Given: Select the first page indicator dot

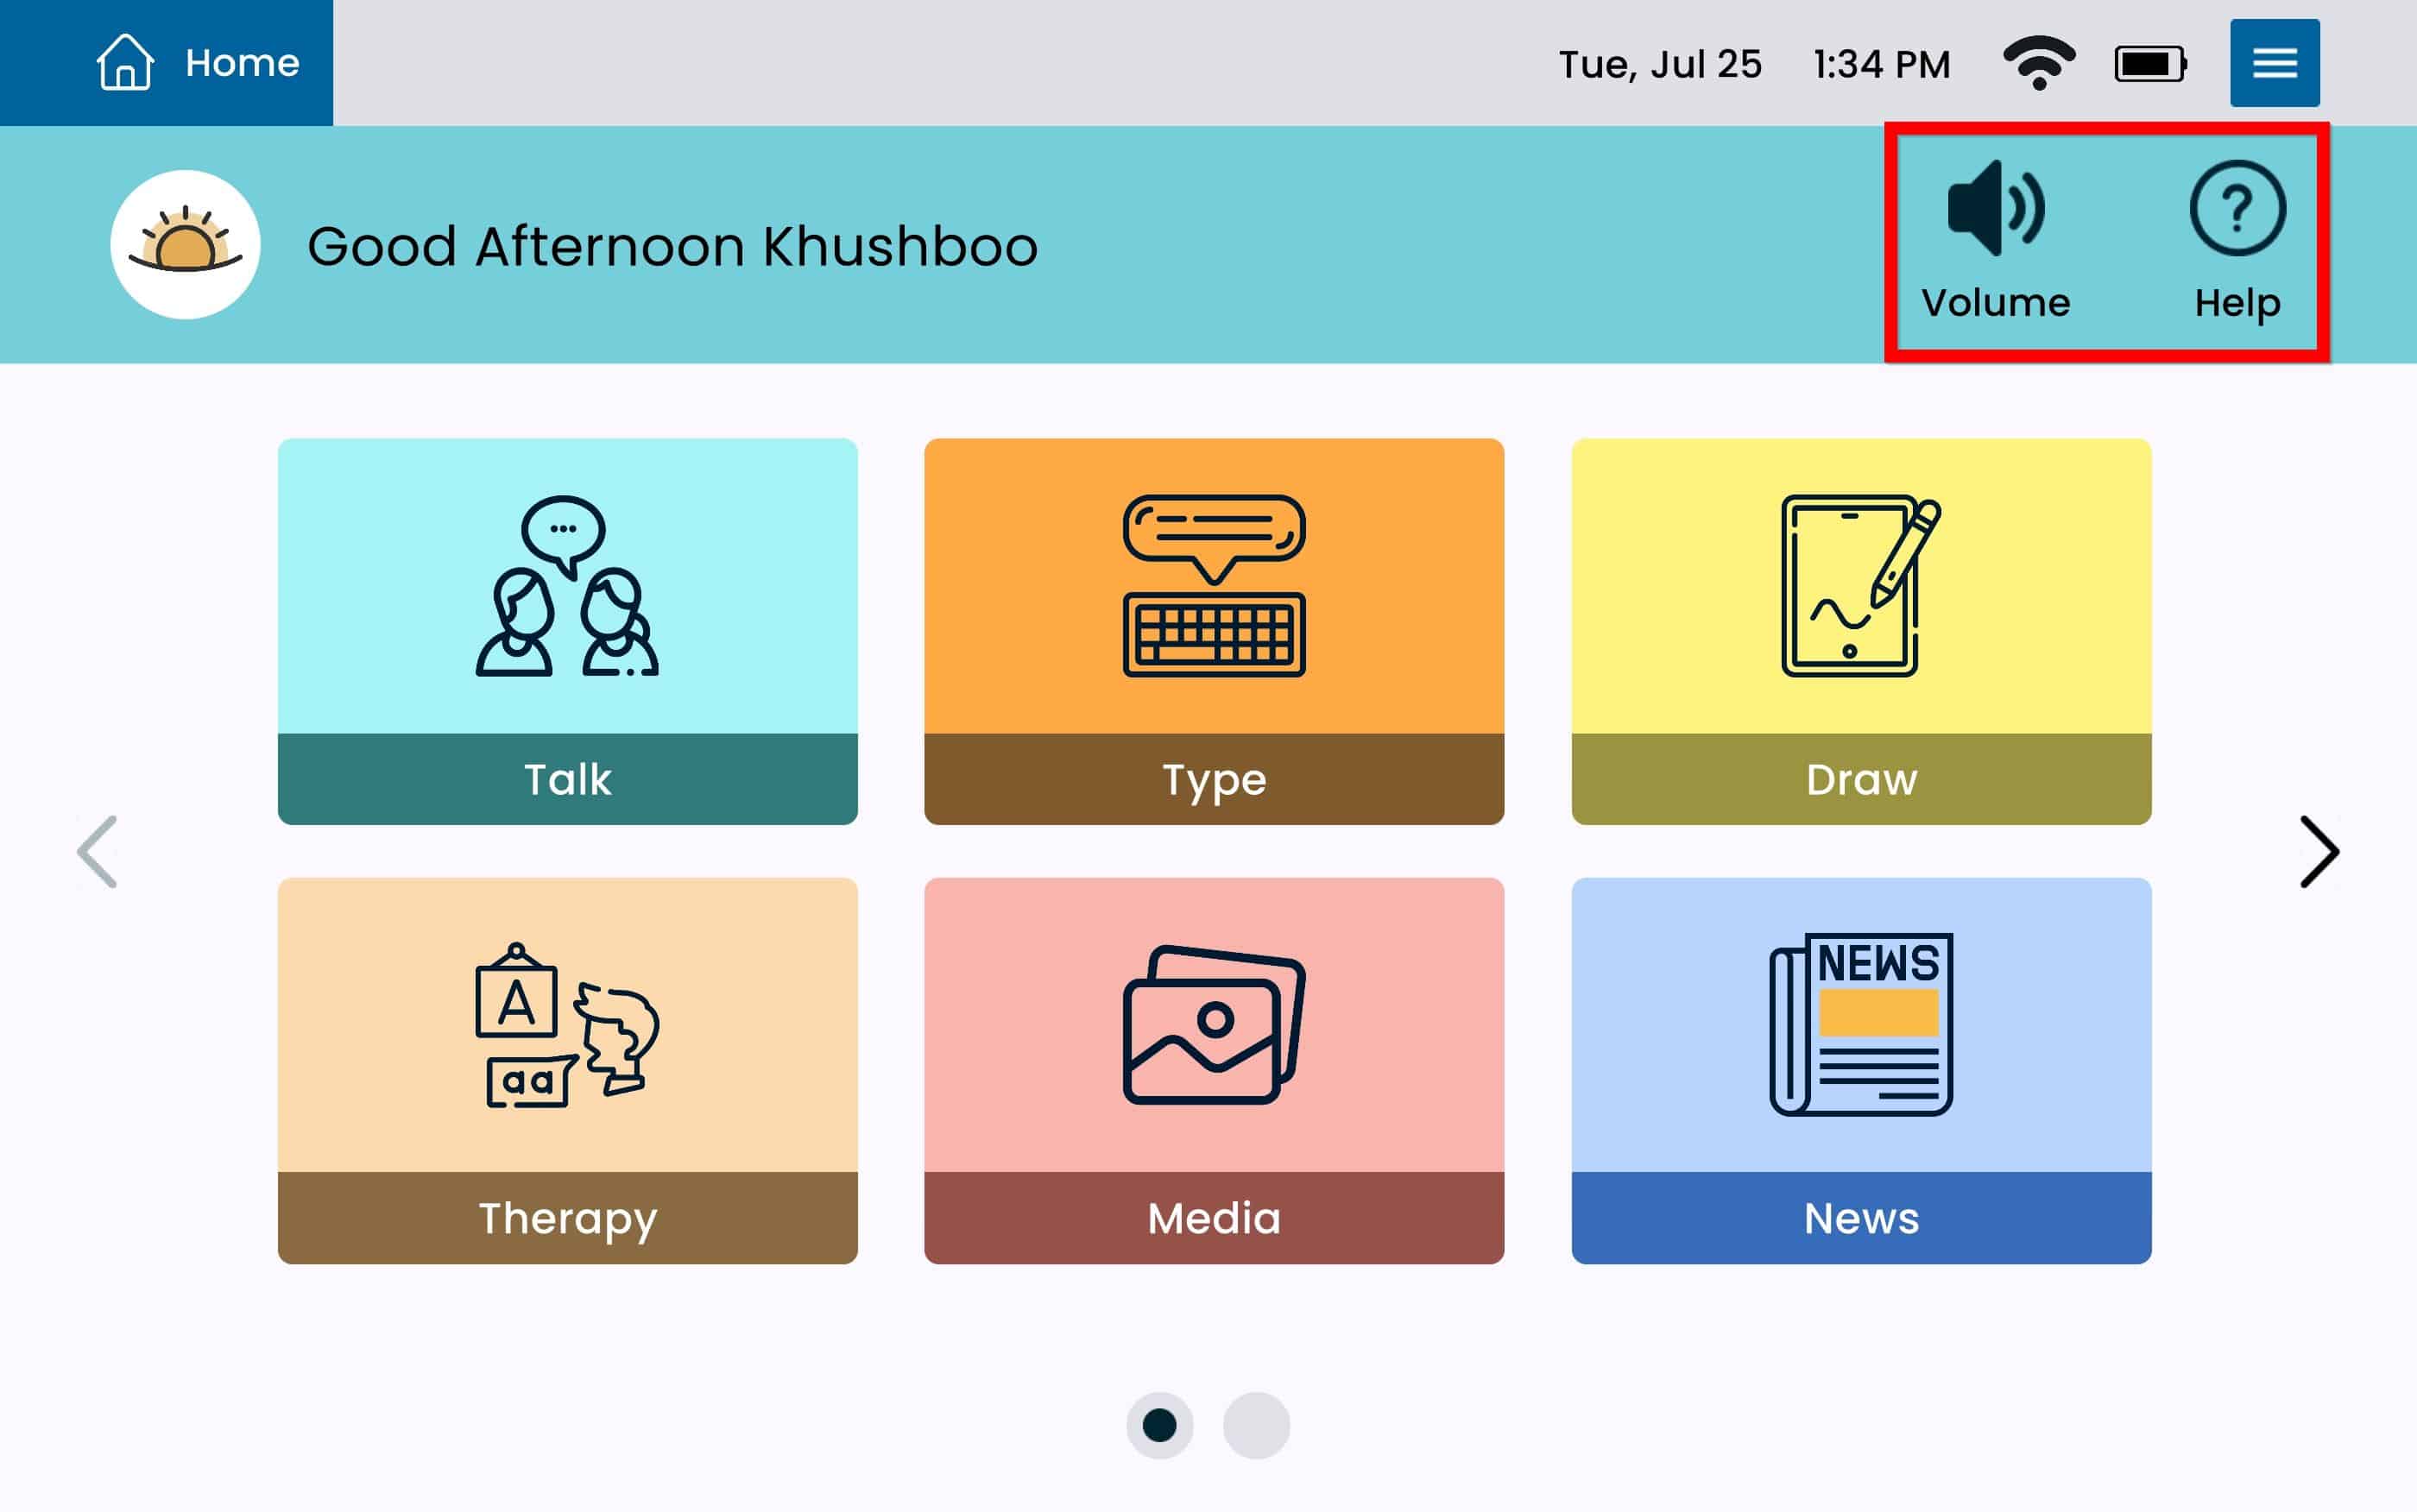Looking at the screenshot, I should (x=1159, y=1425).
